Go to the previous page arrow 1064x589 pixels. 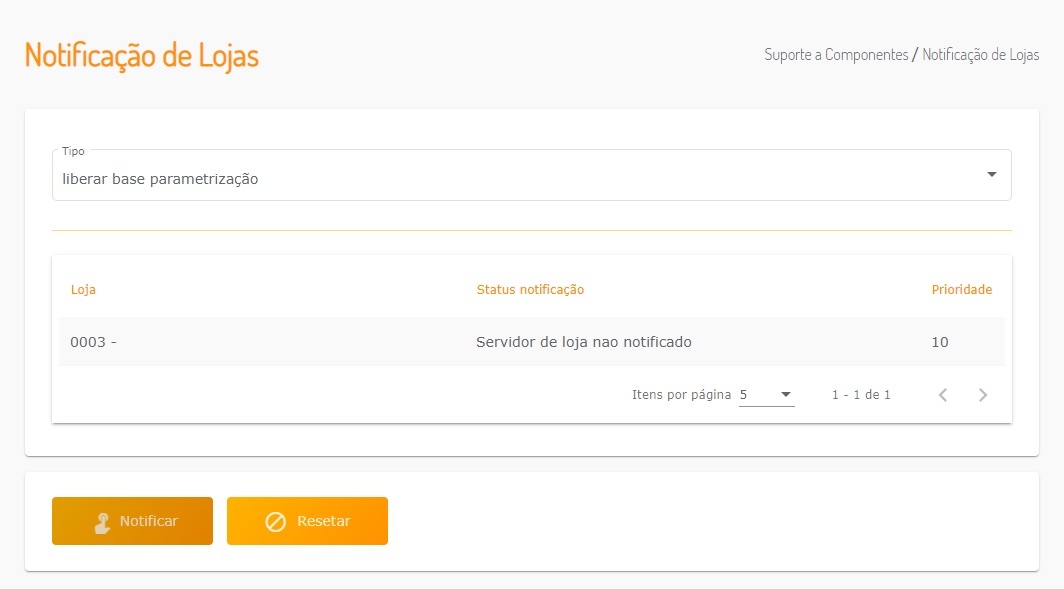pos(943,395)
